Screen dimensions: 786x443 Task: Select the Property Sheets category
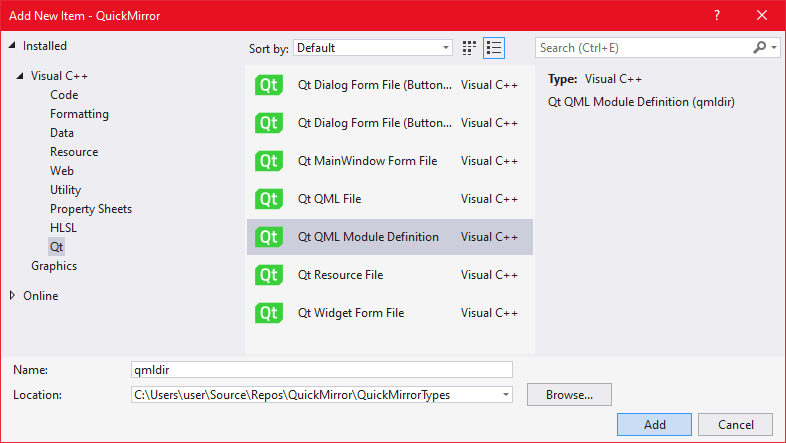pyautogui.click(x=91, y=209)
